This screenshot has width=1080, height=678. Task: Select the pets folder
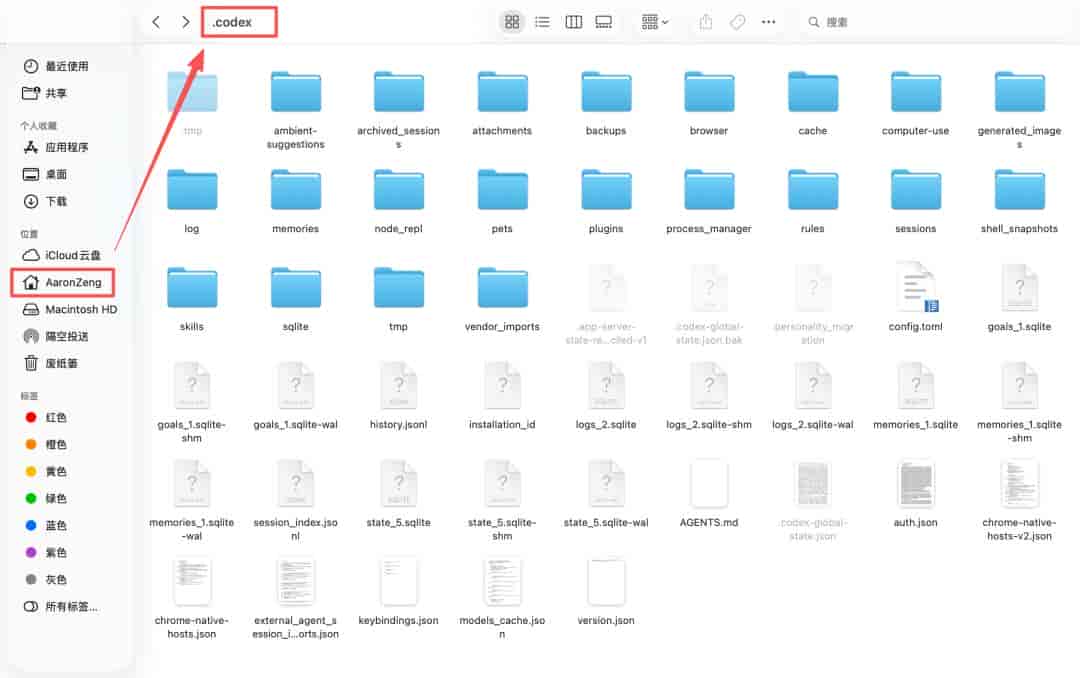click(x=502, y=200)
